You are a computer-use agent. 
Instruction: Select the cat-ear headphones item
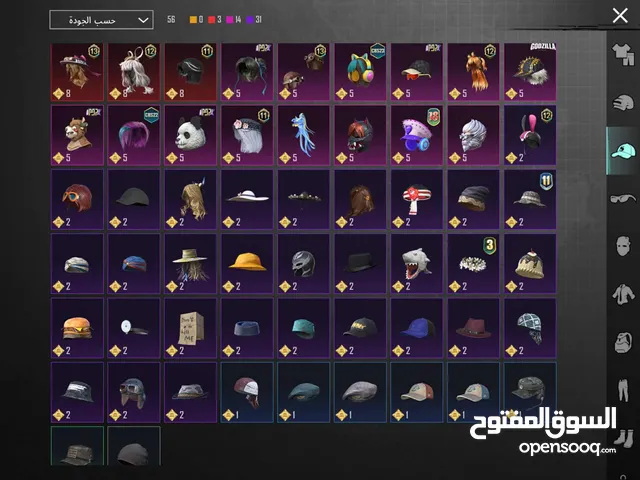click(360, 72)
